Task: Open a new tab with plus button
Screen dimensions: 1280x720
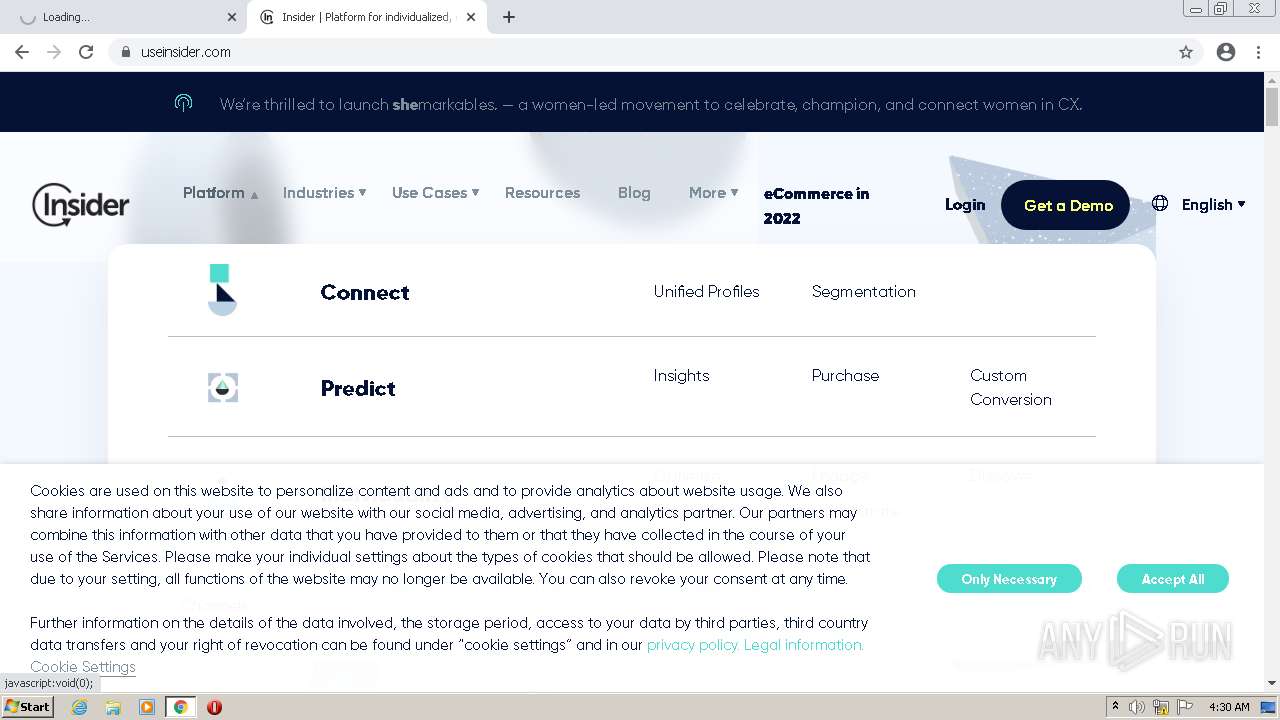Action: point(509,17)
